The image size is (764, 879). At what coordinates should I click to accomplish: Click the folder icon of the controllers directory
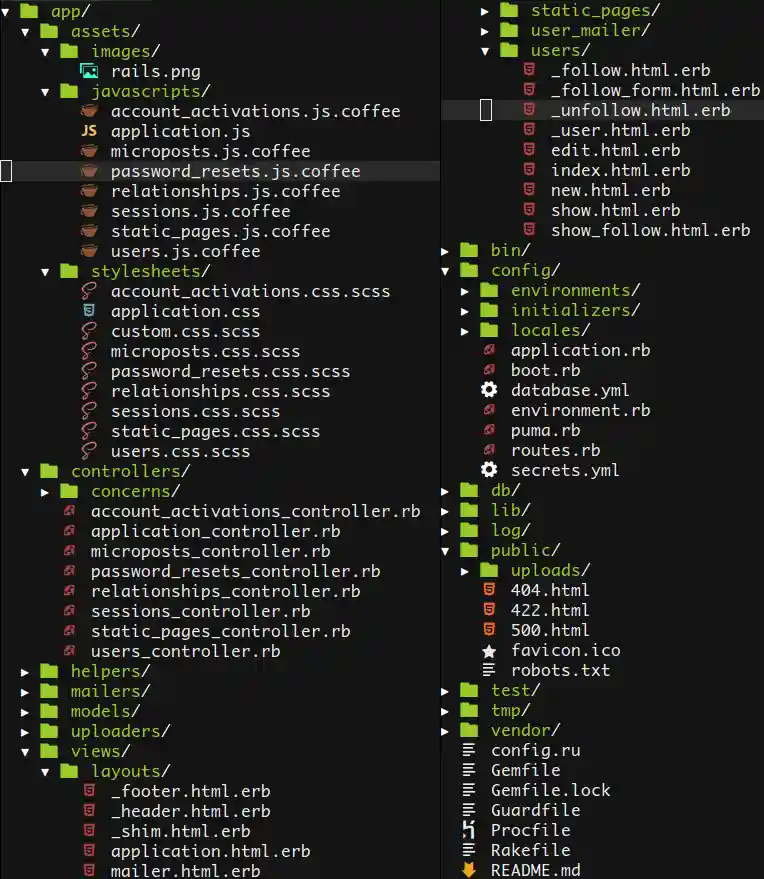49,471
